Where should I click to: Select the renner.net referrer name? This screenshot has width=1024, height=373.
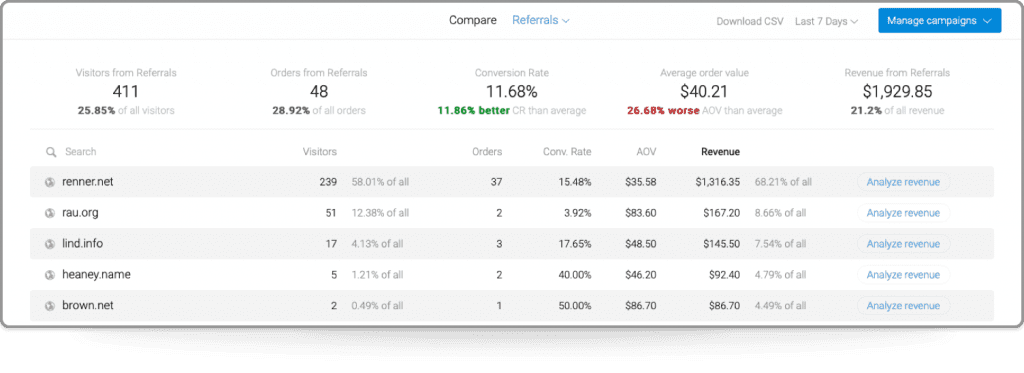(x=88, y=182)
